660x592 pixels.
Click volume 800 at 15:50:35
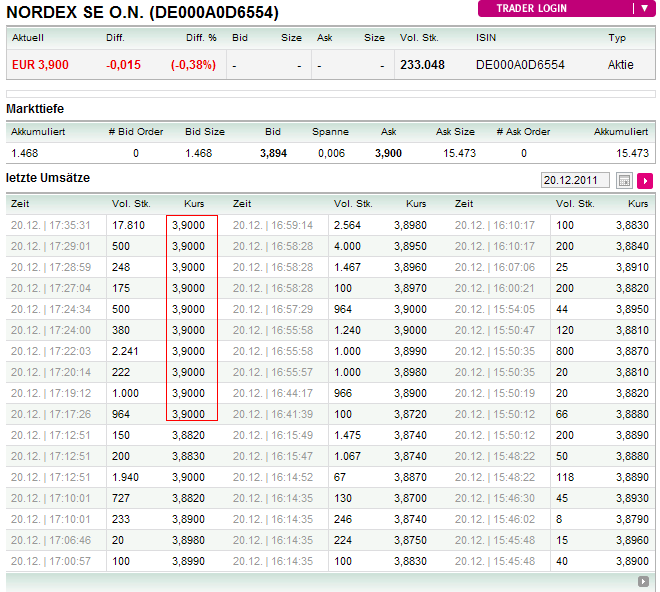[x=564, y=351]
